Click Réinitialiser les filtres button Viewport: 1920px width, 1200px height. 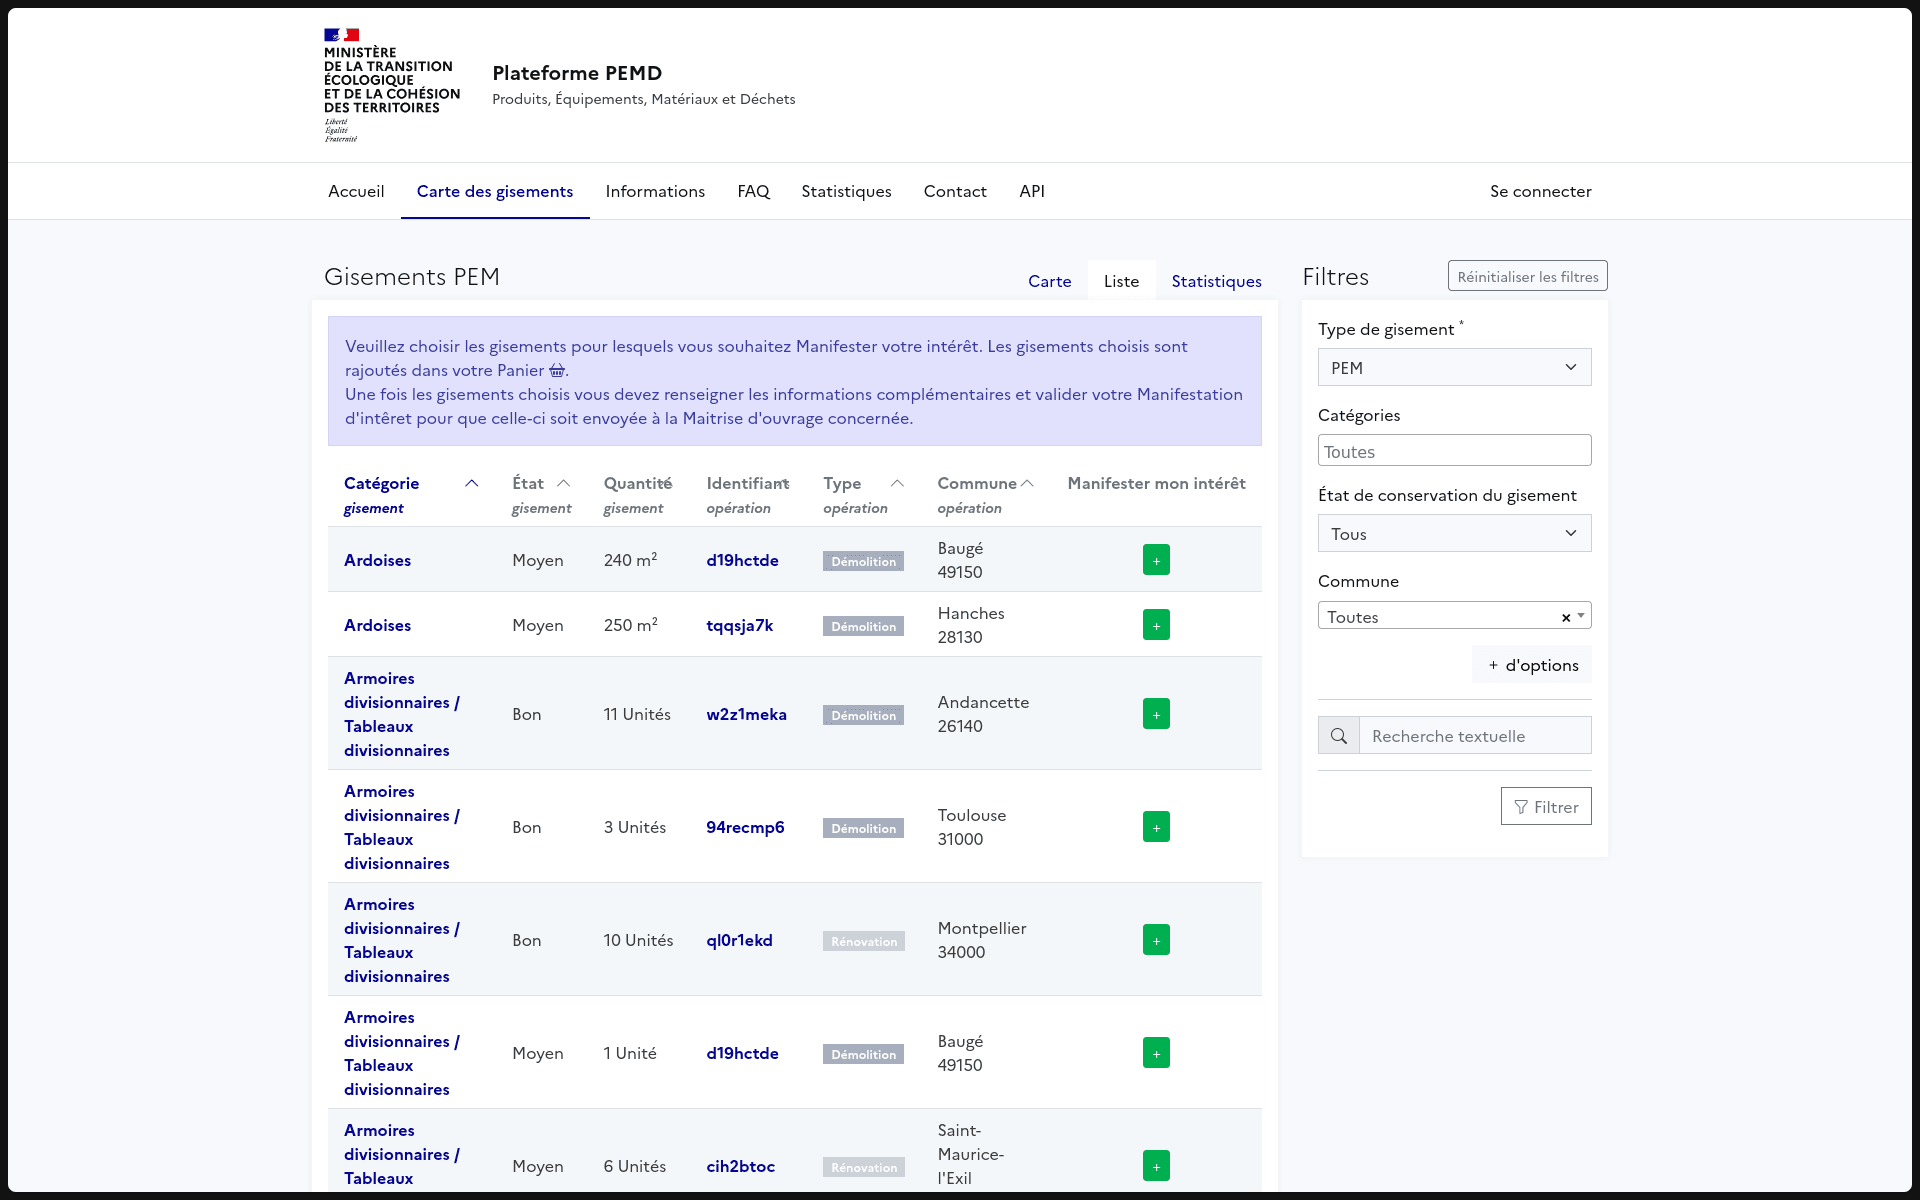(x=1528, y=277)
